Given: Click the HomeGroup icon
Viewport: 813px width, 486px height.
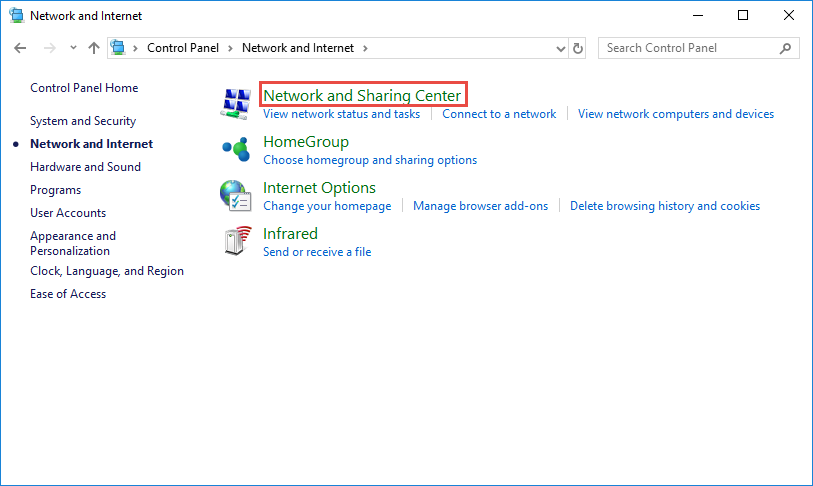Looking at the screenshot, I should pyautogui.click(x=236, y=149).
